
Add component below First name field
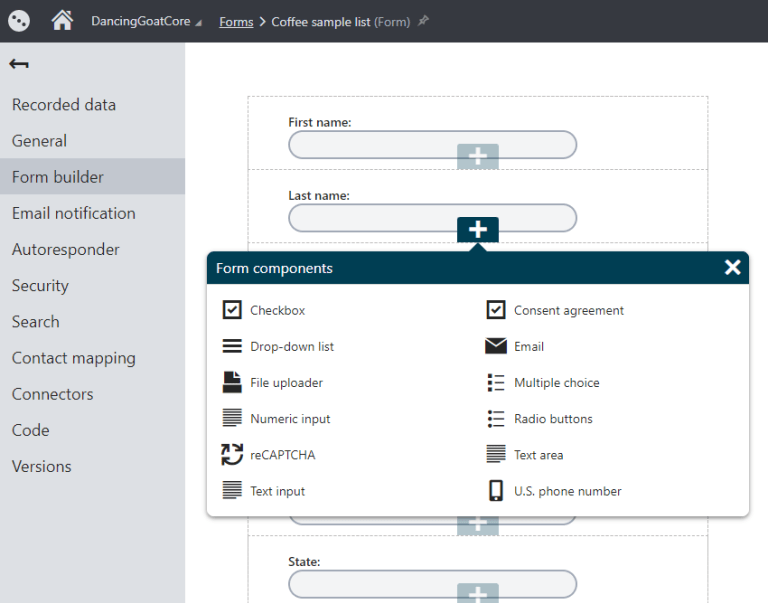coord(478,156)
